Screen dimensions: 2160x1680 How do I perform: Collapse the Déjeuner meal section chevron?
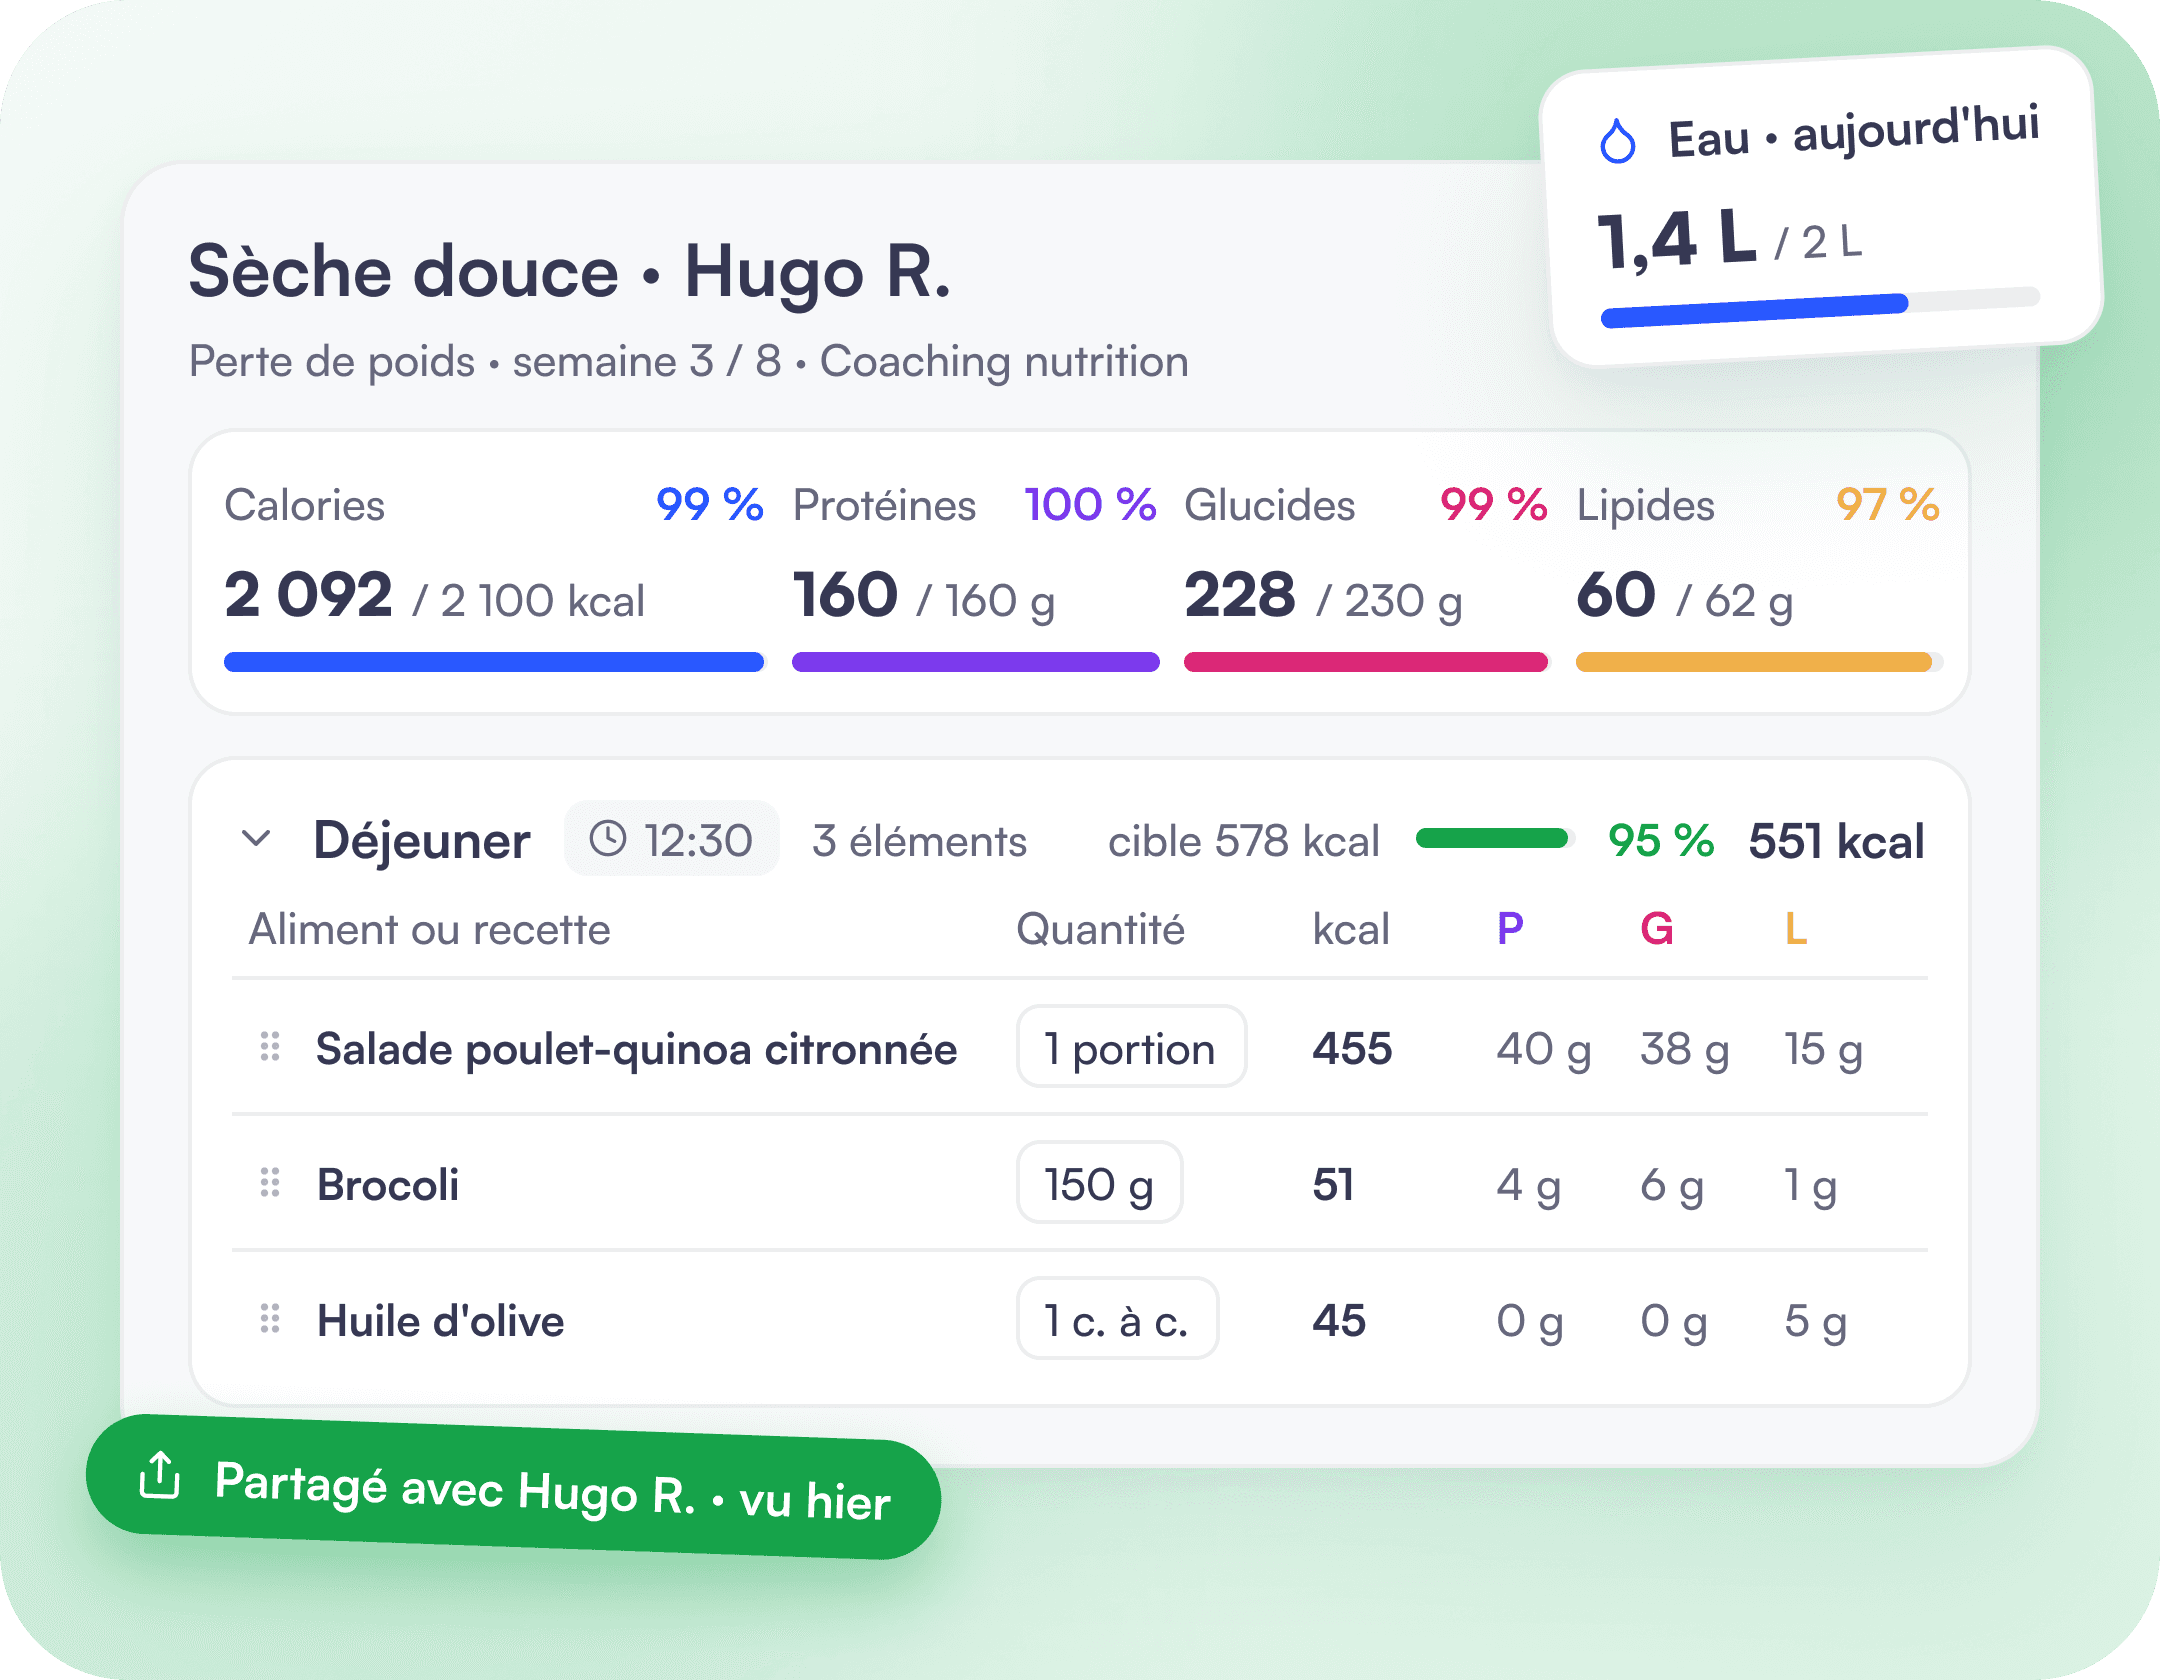257,838
